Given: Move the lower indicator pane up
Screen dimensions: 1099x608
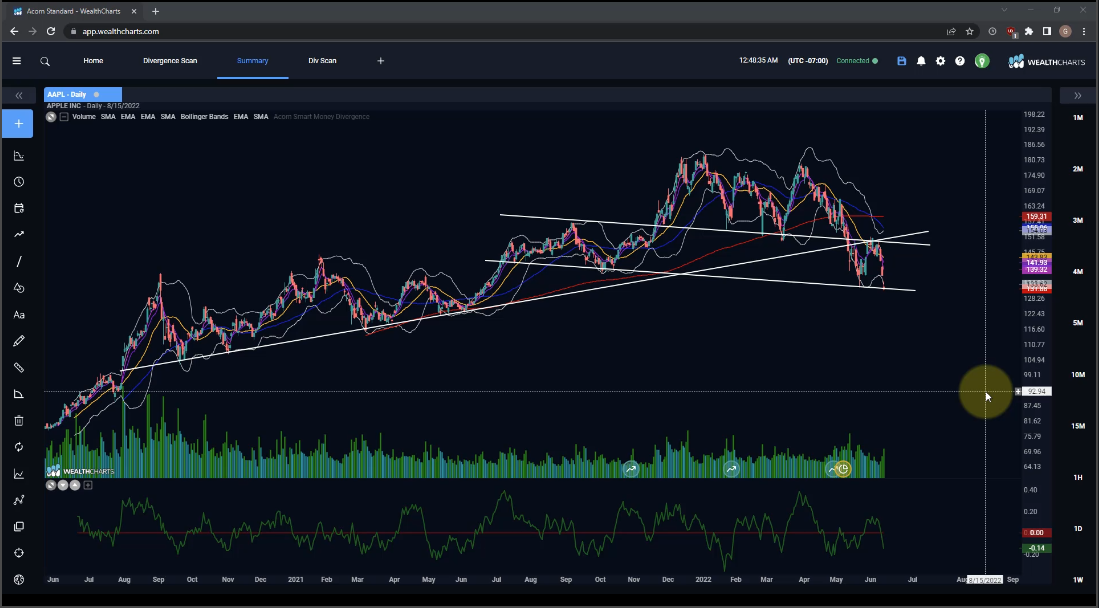Looking at the screenshot, I should coord(76,485).
